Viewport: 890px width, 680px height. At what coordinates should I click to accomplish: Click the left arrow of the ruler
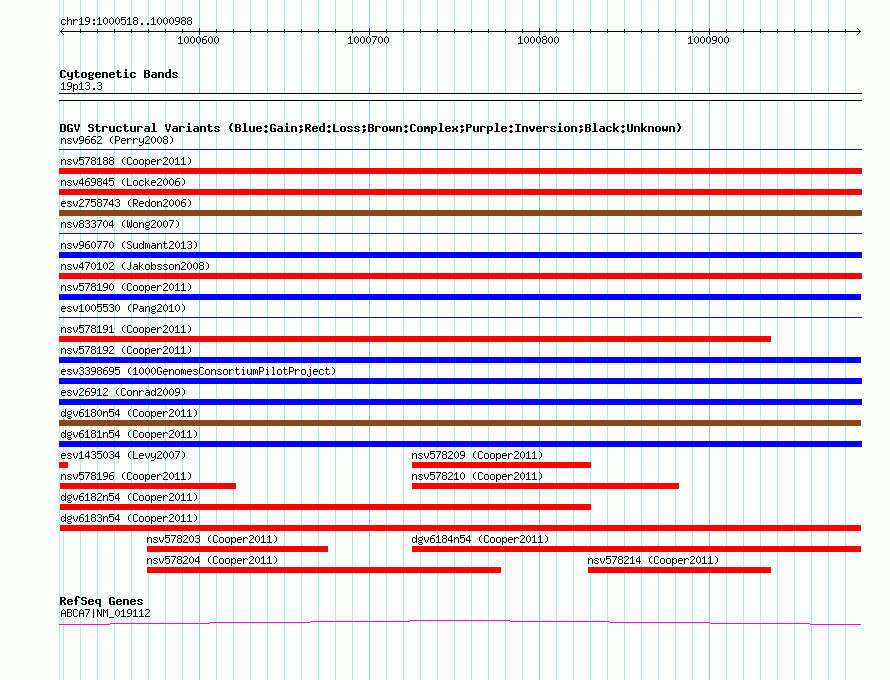(62, 31)
